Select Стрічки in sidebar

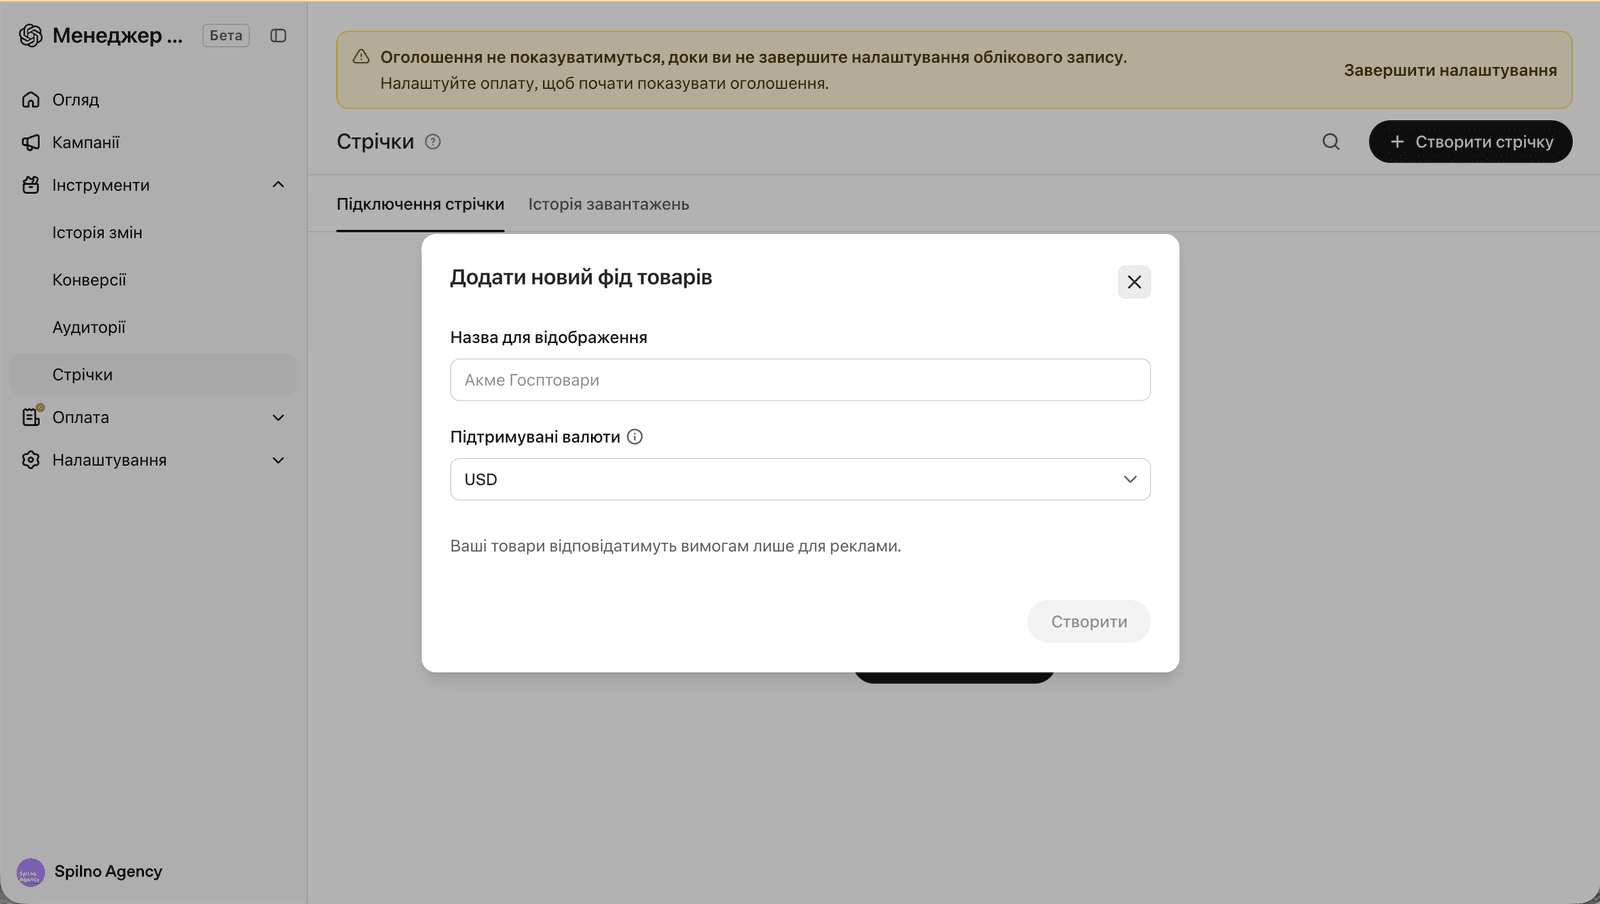click(x=153, y=374)
